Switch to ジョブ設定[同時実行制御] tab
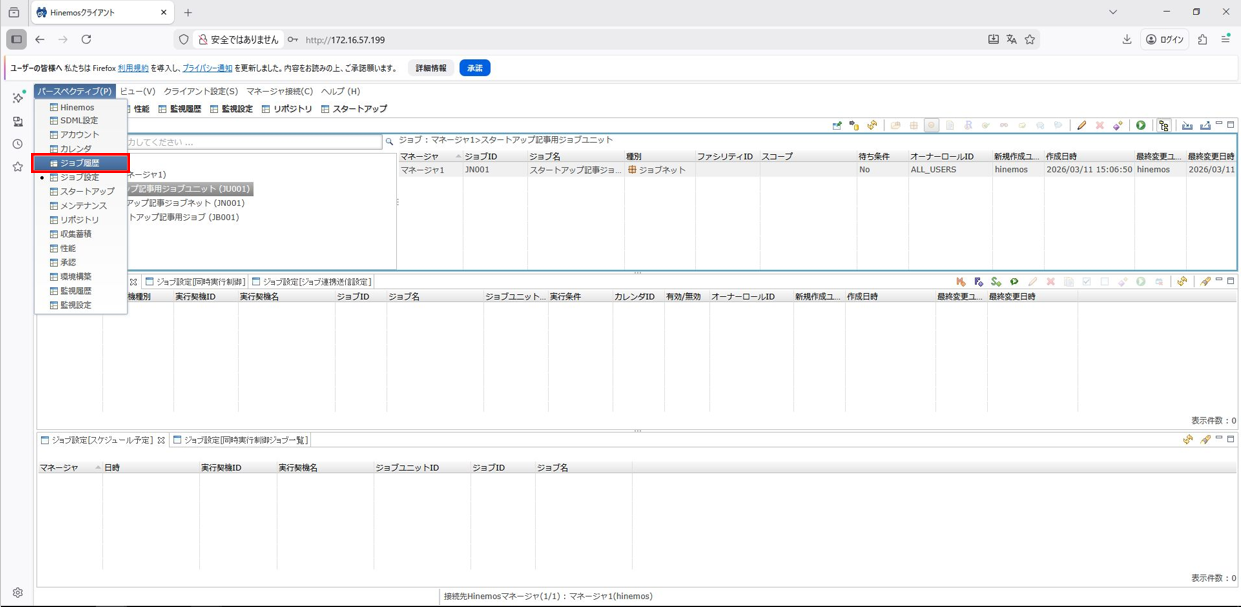 coord(200,282)
